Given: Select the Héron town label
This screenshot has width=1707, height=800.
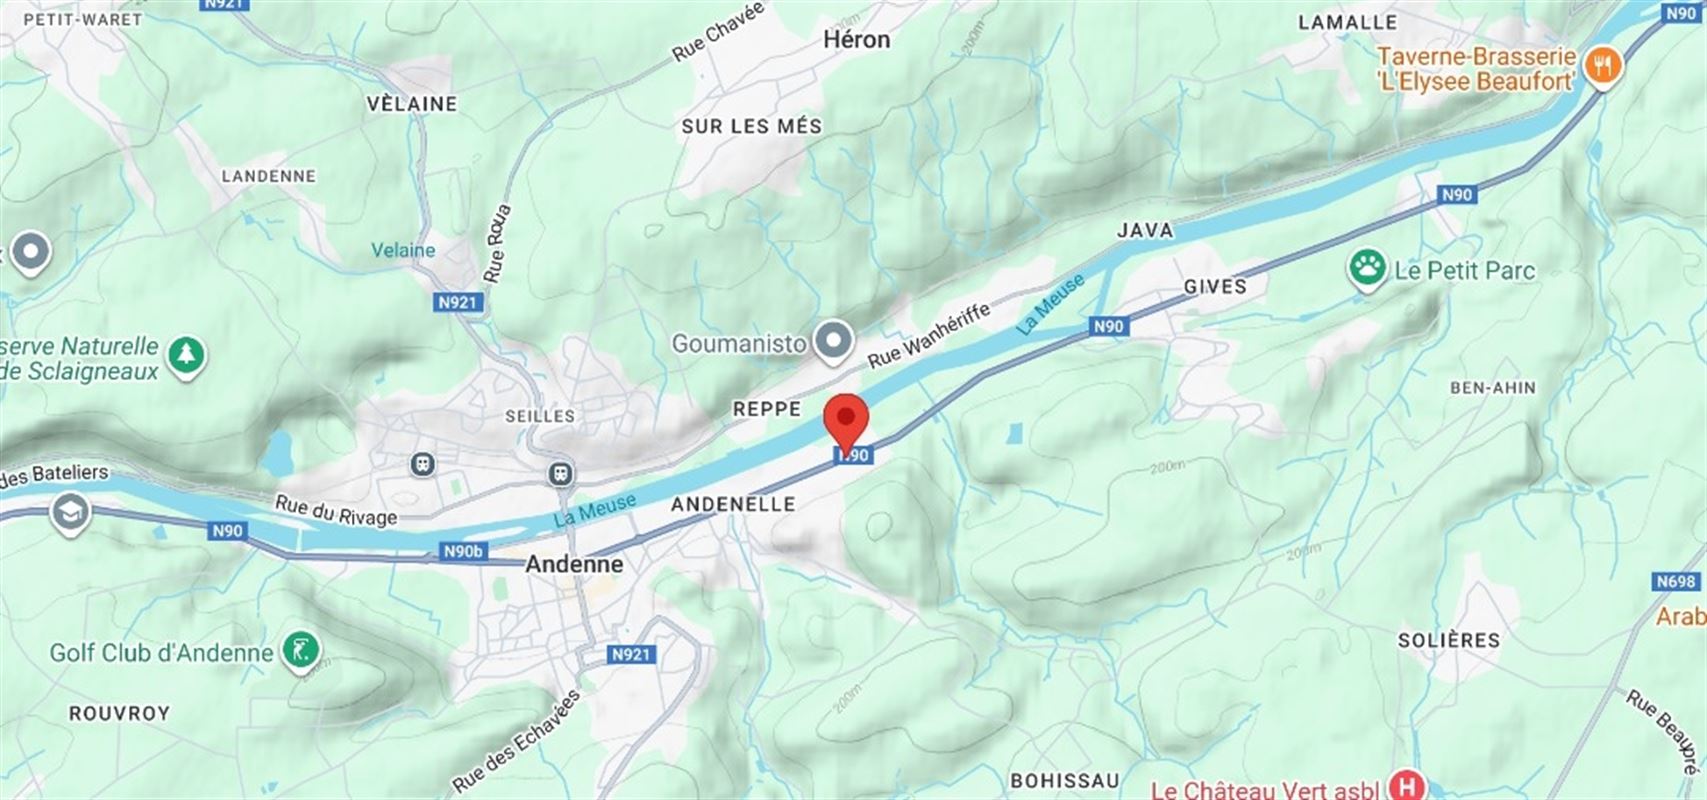Looking at the screenshot, I should pyautogui.click(x=856, y=39).
